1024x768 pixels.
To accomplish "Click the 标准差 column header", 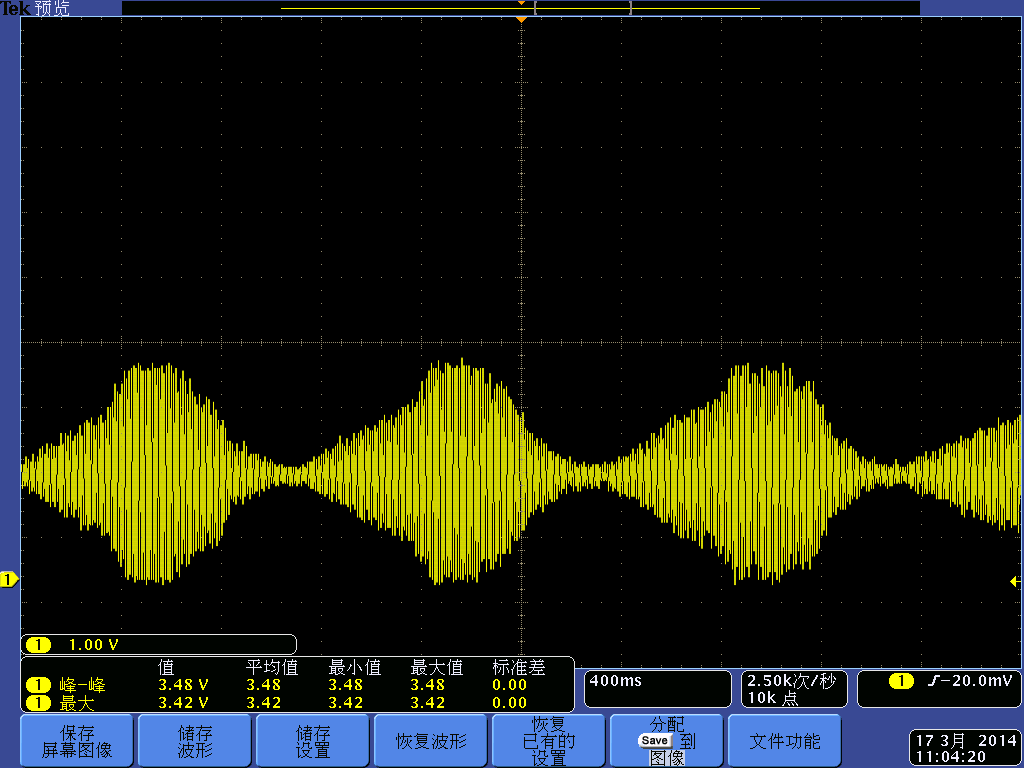I will pos(519,667).
